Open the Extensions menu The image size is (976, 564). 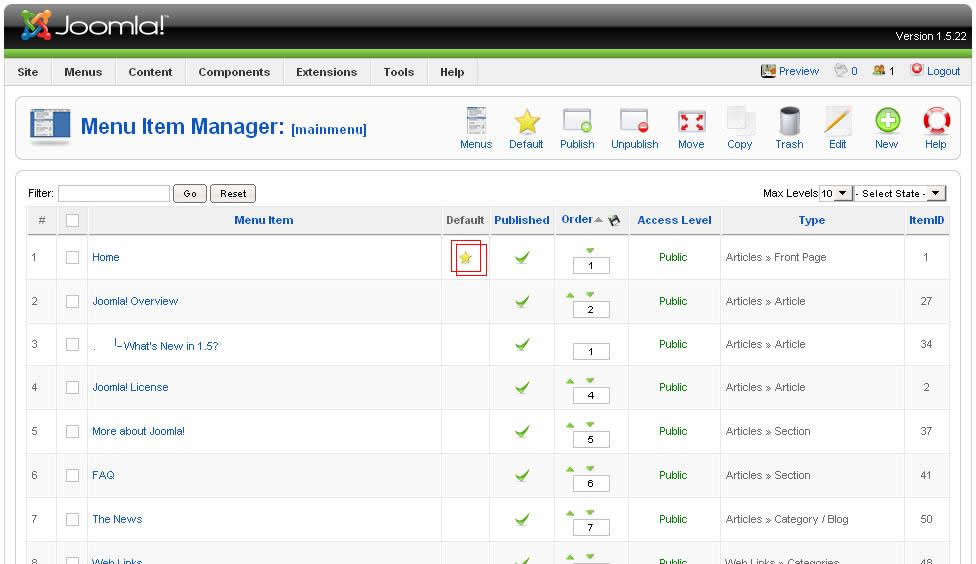[x=326, y=72]
